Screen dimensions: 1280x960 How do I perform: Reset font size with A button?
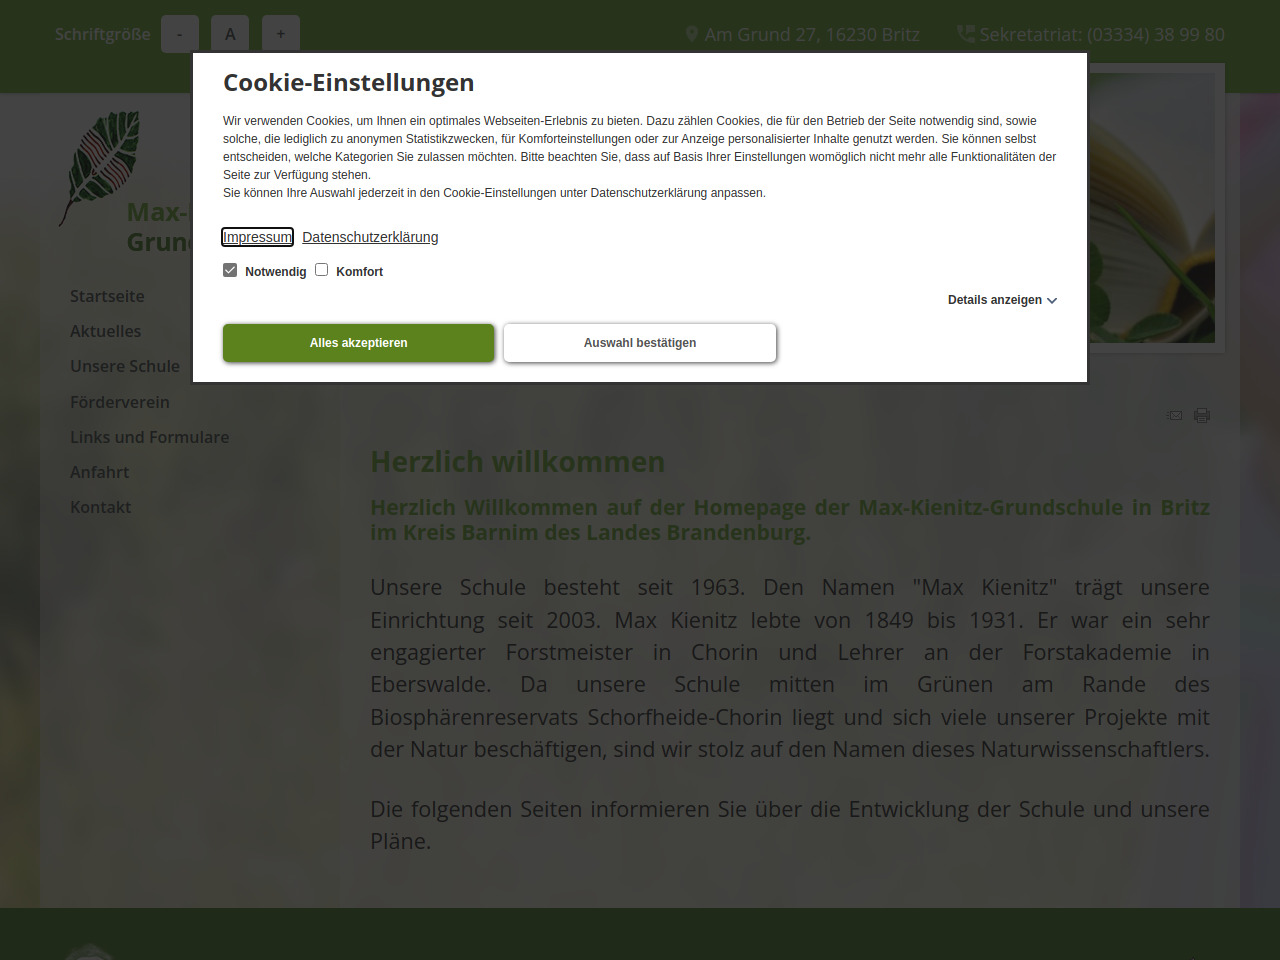click(x=230, y=34)
